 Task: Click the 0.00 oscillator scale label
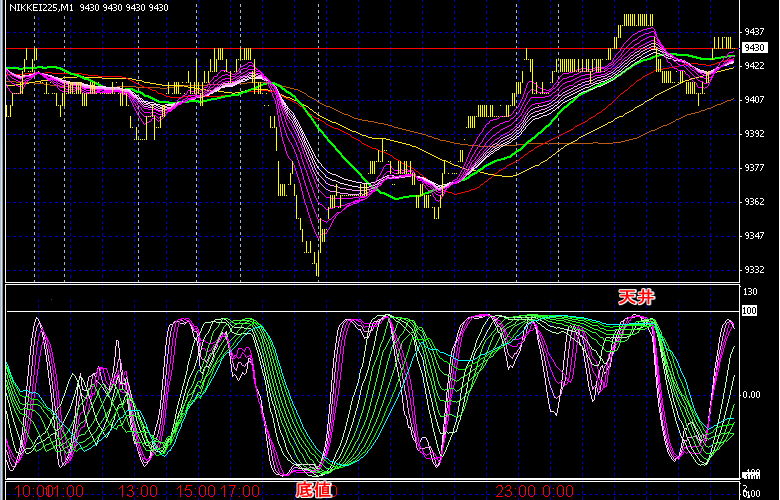754,394
